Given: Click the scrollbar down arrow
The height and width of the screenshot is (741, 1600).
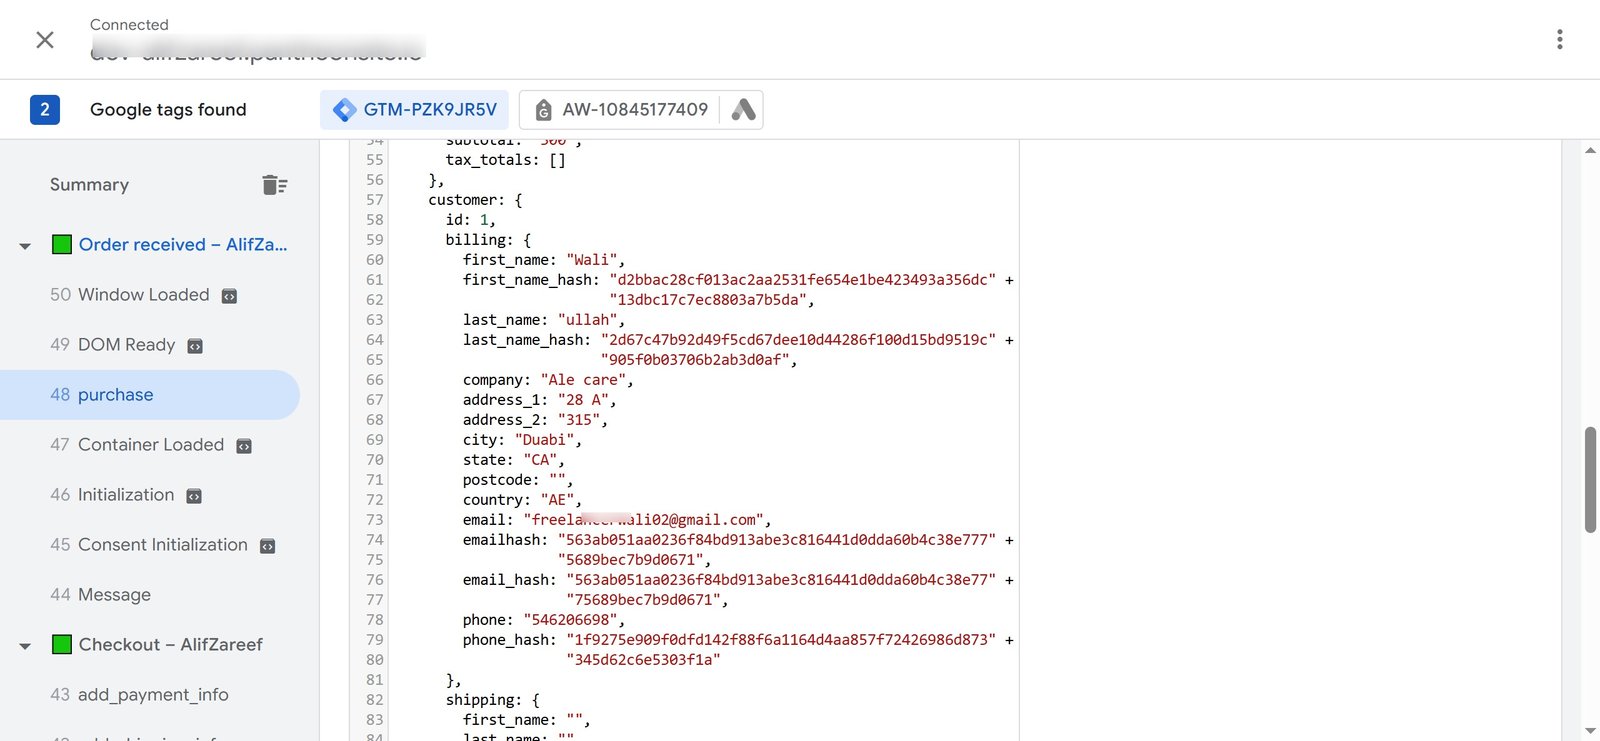Looking at the screenshot, I should pos(1590,731).
